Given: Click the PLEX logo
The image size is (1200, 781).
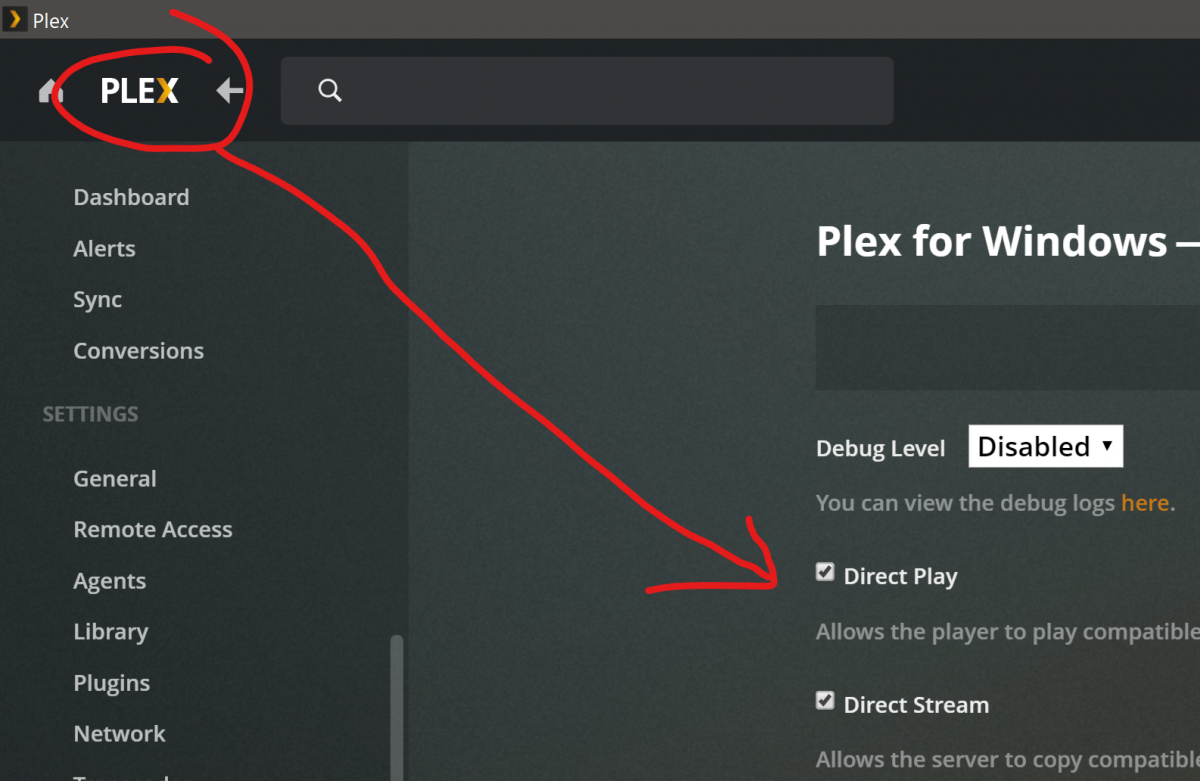Looking at the screenshot, I should tap(139, 91).
